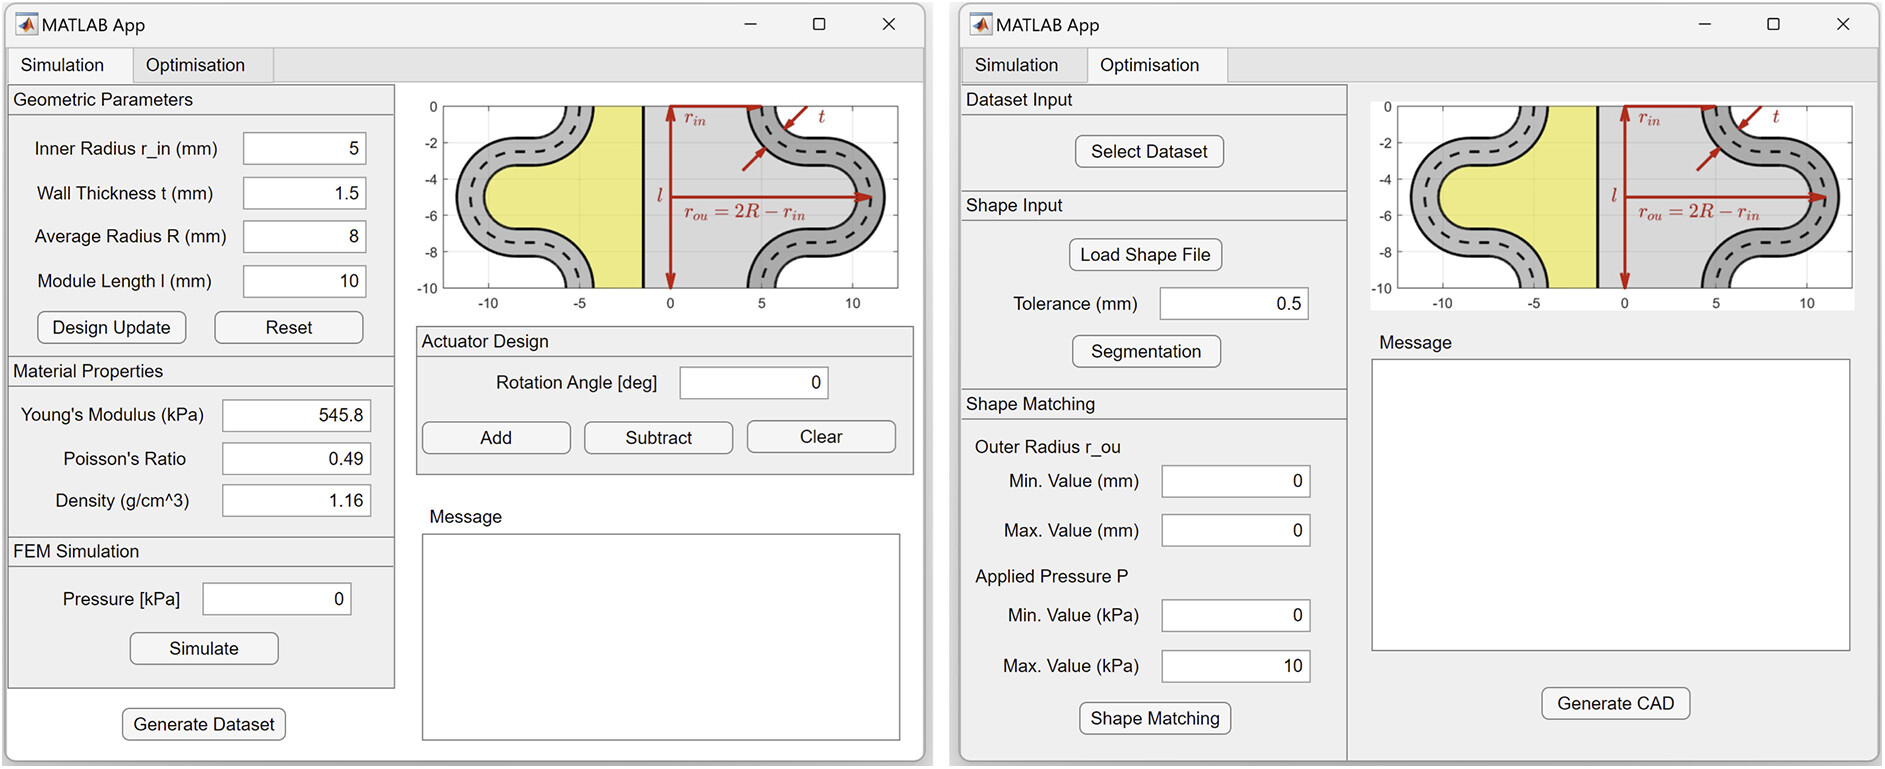This screenshot has height=769, width=1885.
Task: Select the Inner Radius r_in input field
Action: (x=304, y=149)
